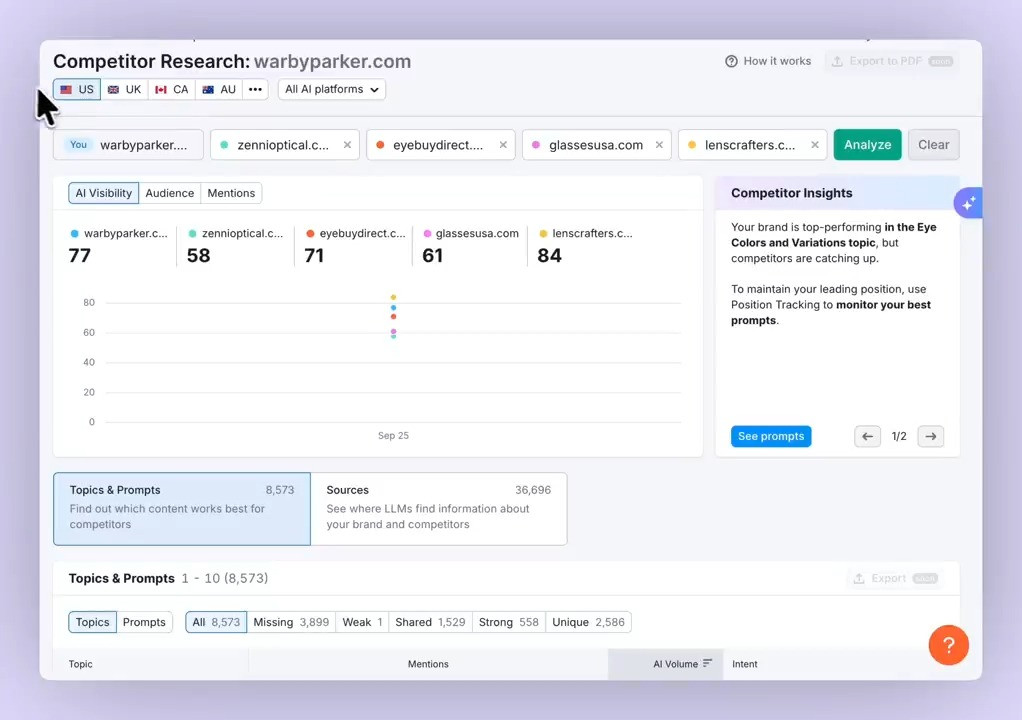The image size is (1022, 720).
Task: Click the How it works help icon
Action: (x=731, y=61)
